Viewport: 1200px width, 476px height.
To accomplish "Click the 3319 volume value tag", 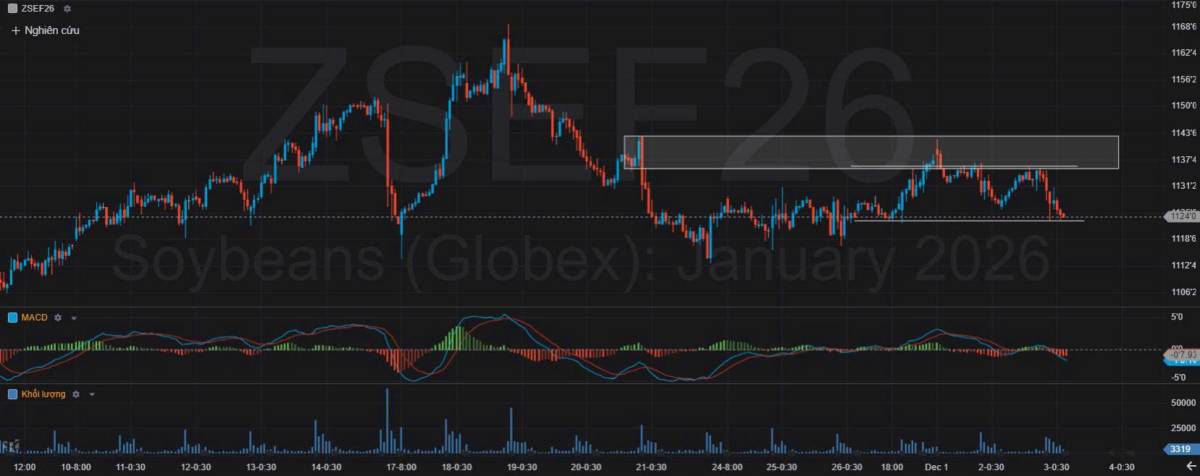I will pos(1181,450).
